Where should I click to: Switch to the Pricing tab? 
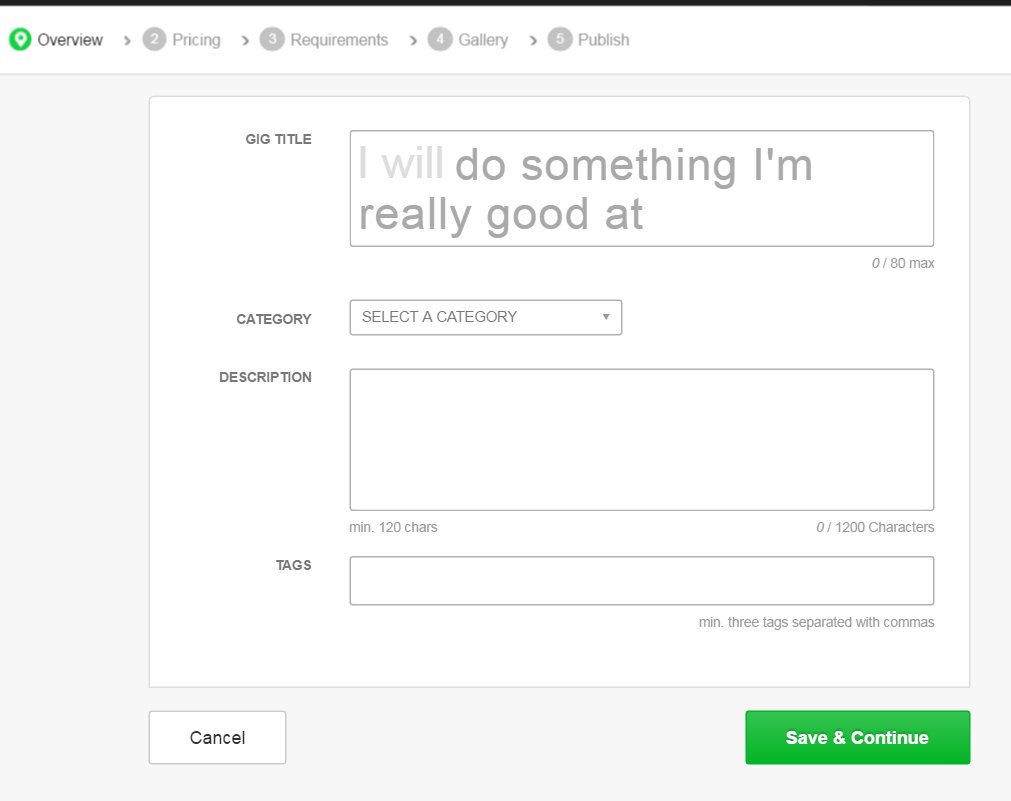[196, 39]
